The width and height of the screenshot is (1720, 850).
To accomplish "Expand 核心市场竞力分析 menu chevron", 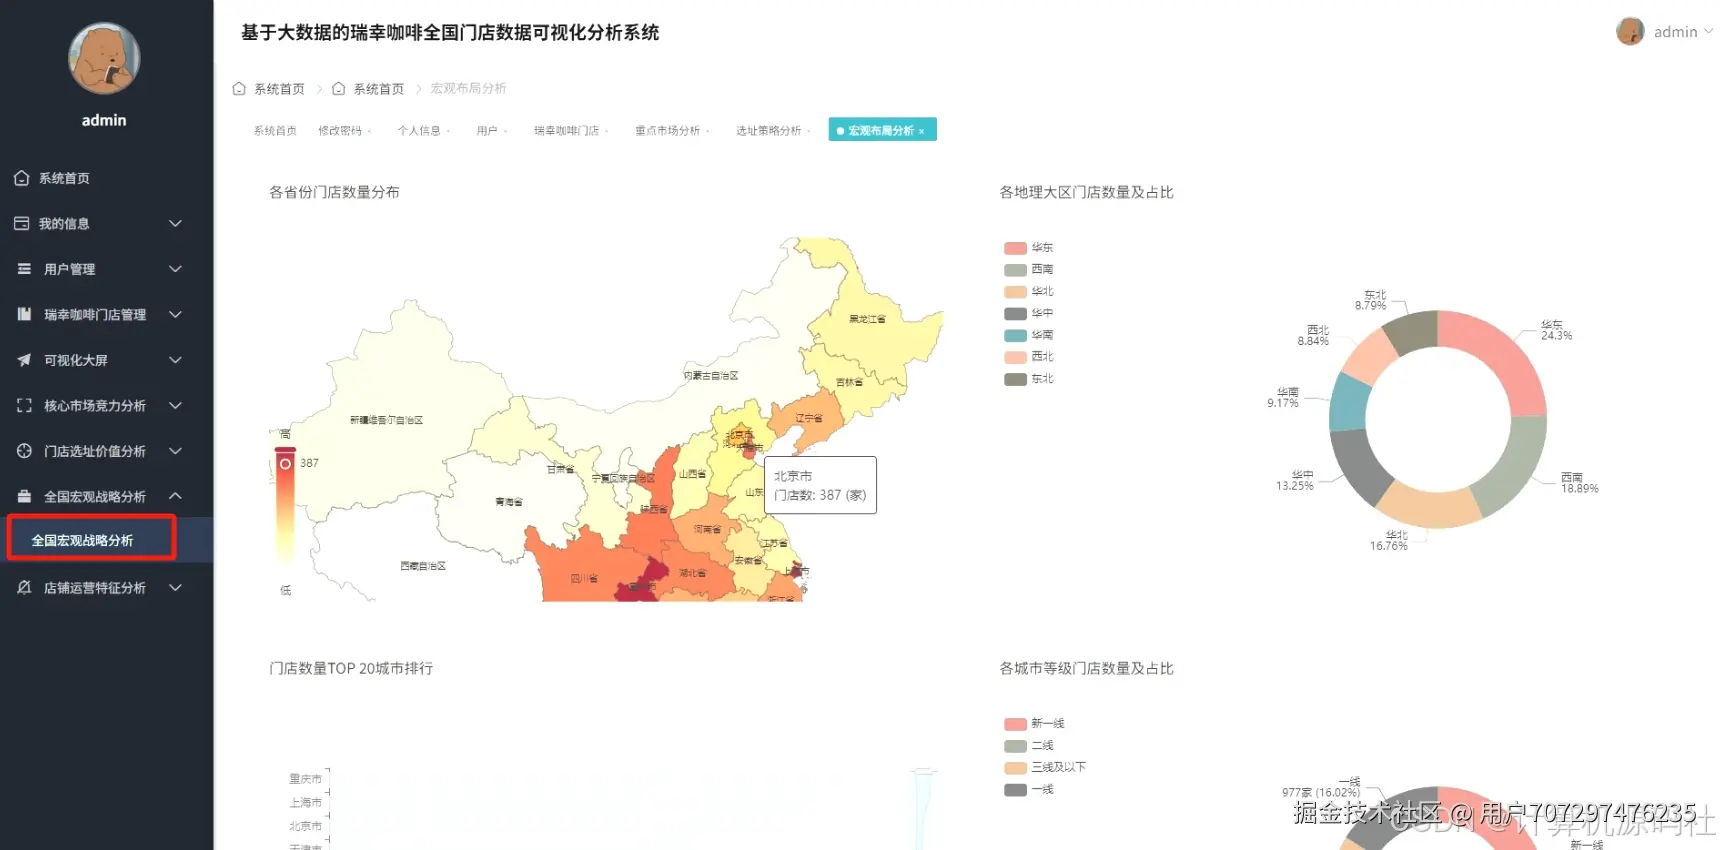I will click(x=175, y=405).
